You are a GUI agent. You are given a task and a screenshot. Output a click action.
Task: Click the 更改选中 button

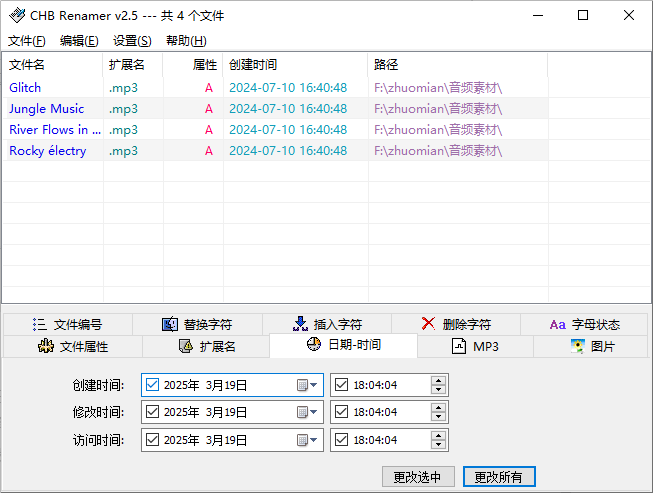click(x=418, y=476)
